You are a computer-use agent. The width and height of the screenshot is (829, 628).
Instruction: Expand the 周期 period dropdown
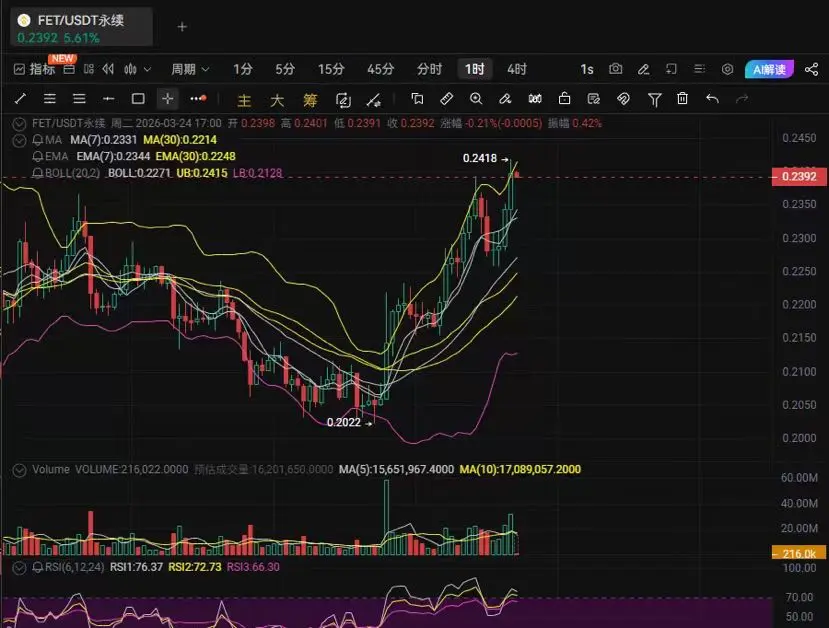[x=190, y=69]
